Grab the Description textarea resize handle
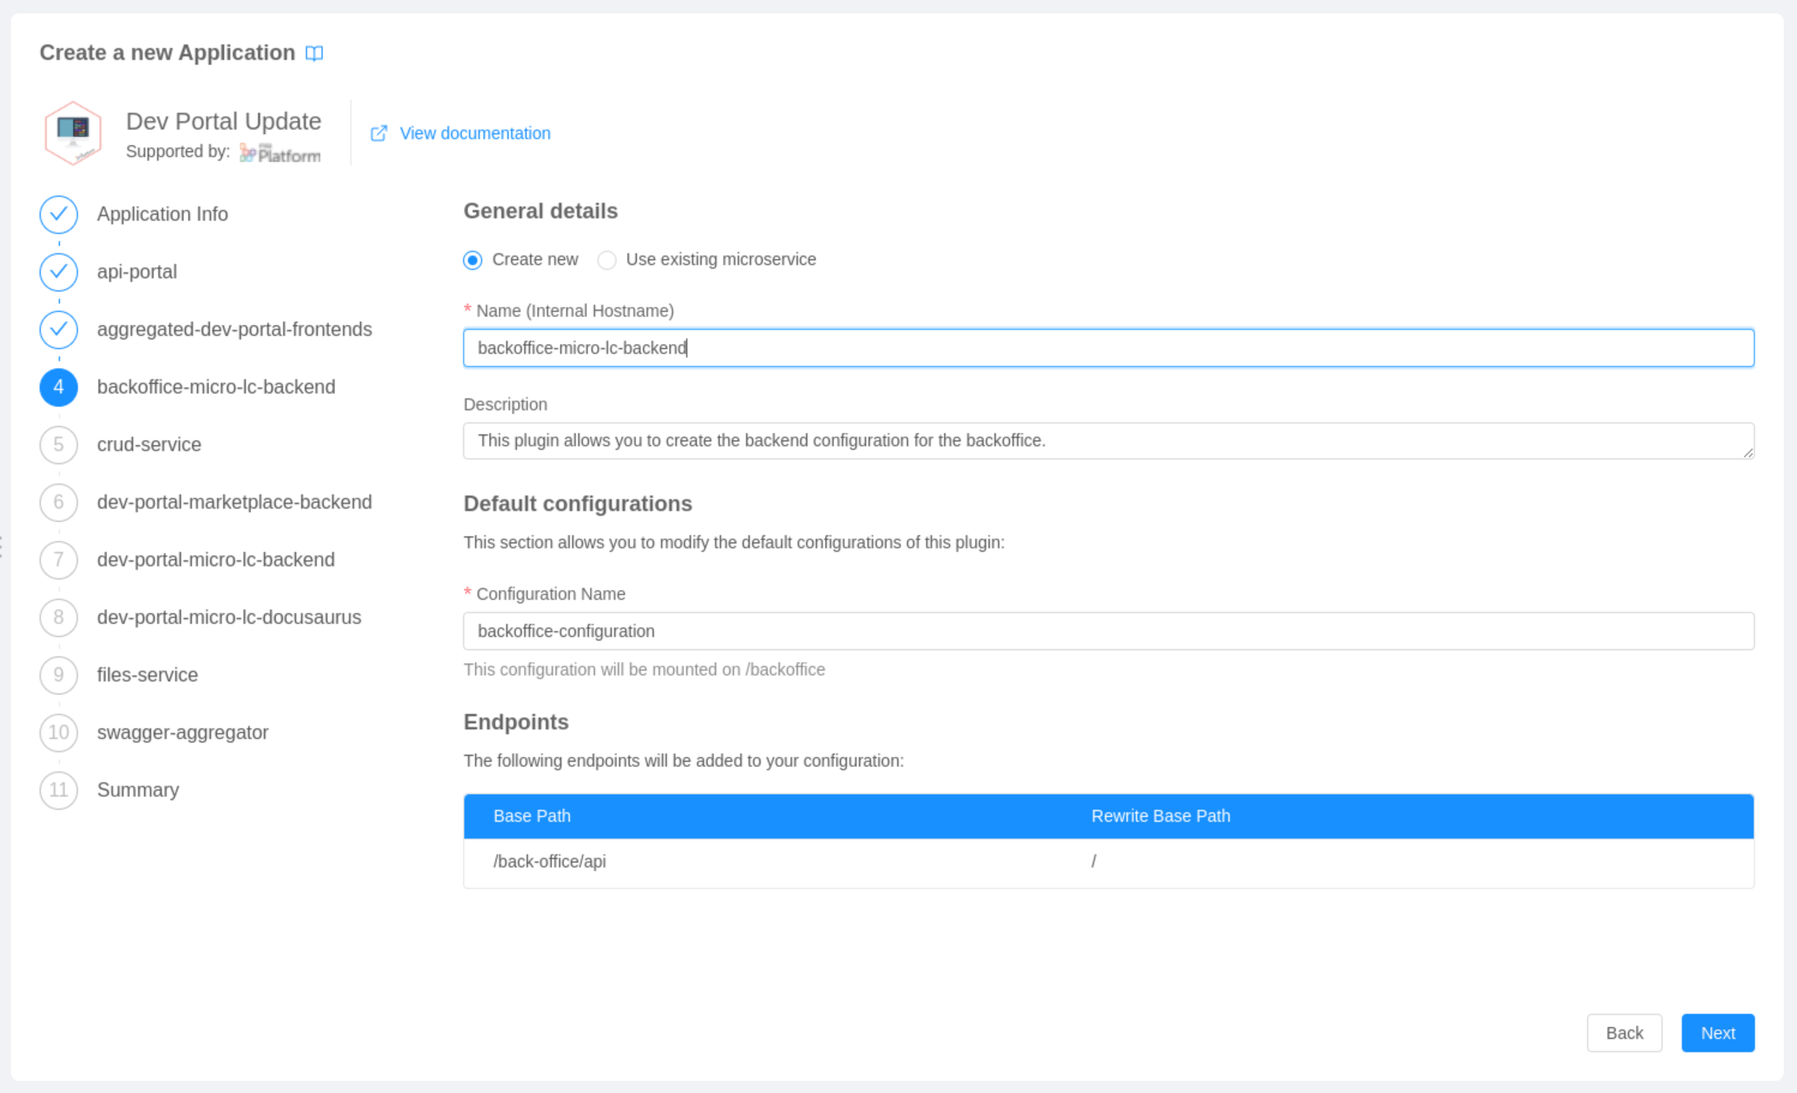 click(1747, 452)
